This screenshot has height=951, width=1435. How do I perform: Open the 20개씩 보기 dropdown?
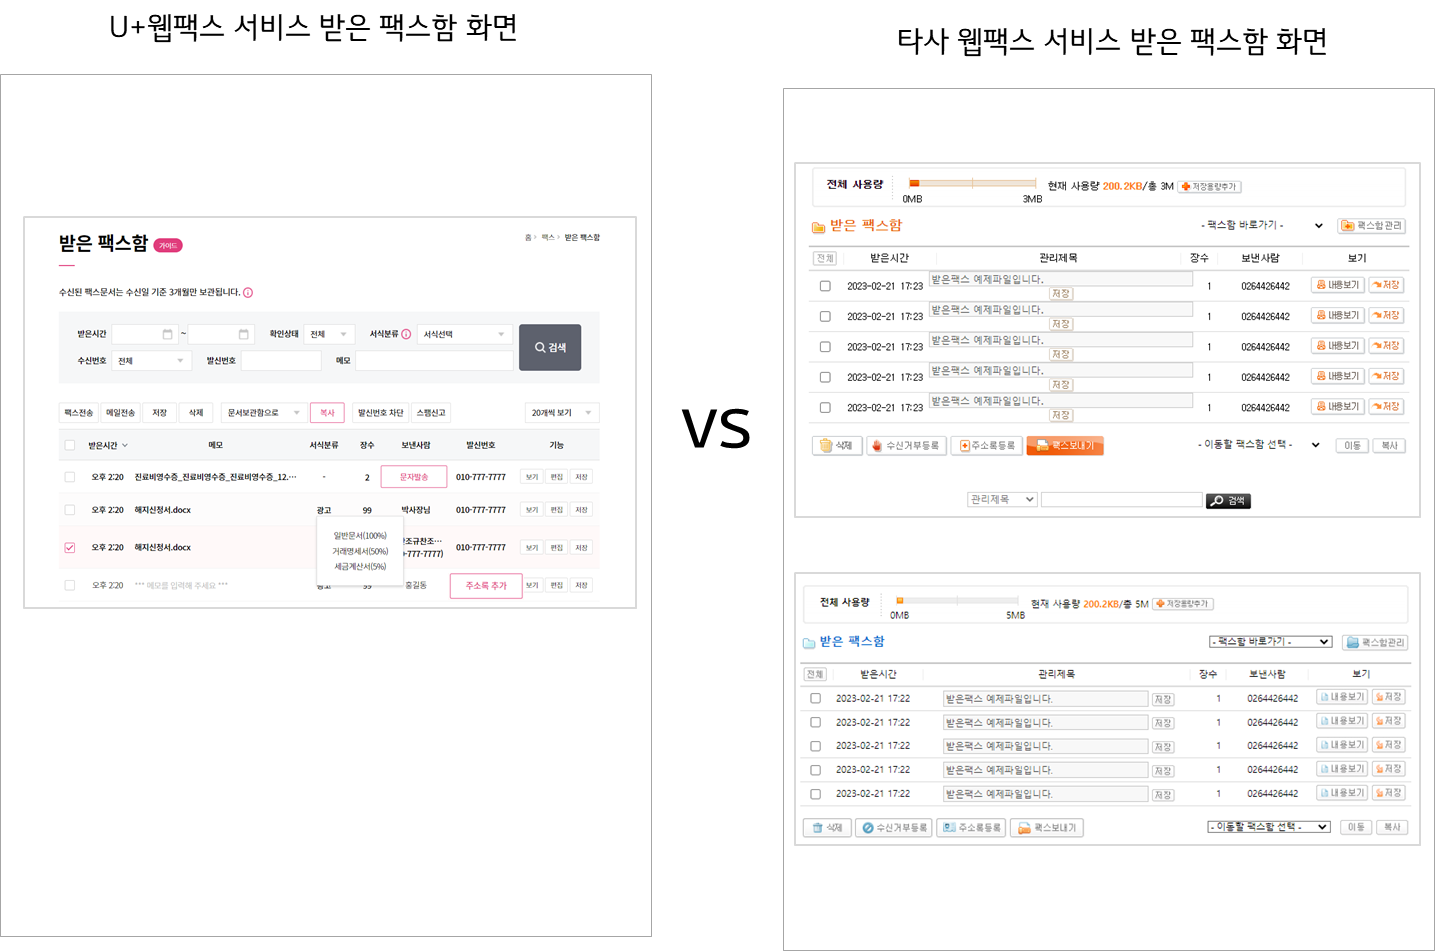pos(562,413)
